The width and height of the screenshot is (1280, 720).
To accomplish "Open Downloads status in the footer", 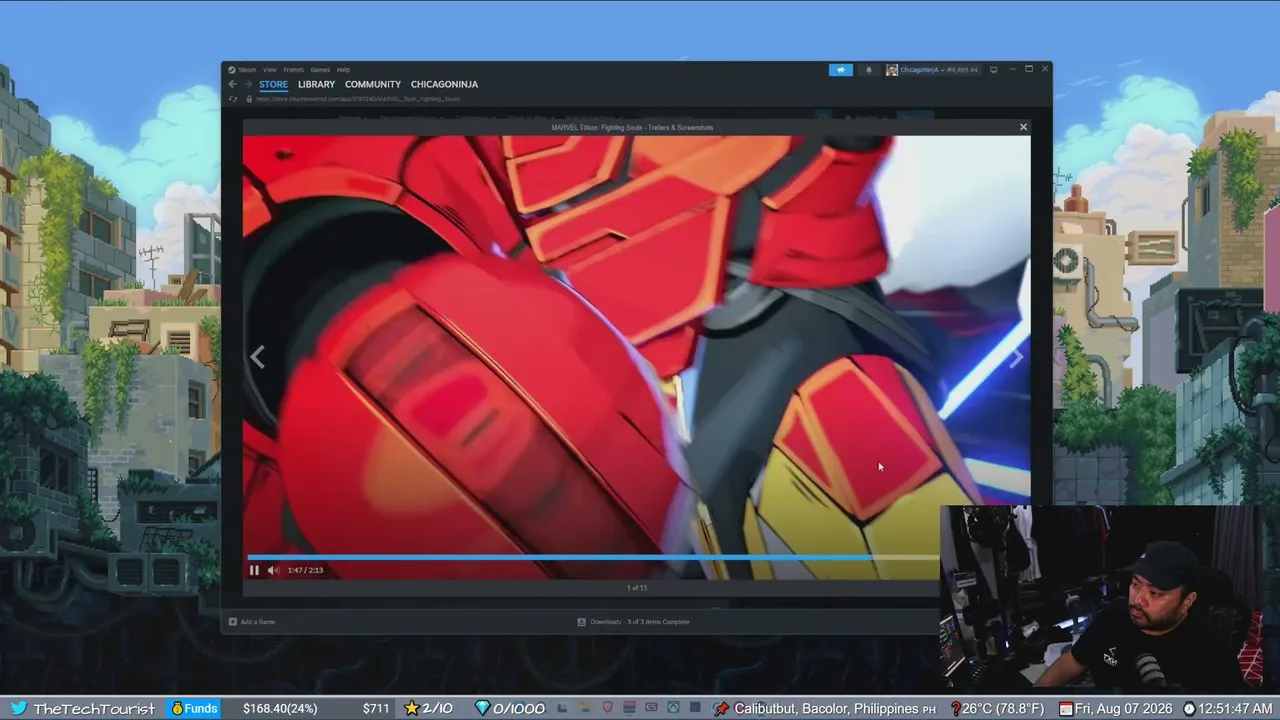I will coord(633,622).
